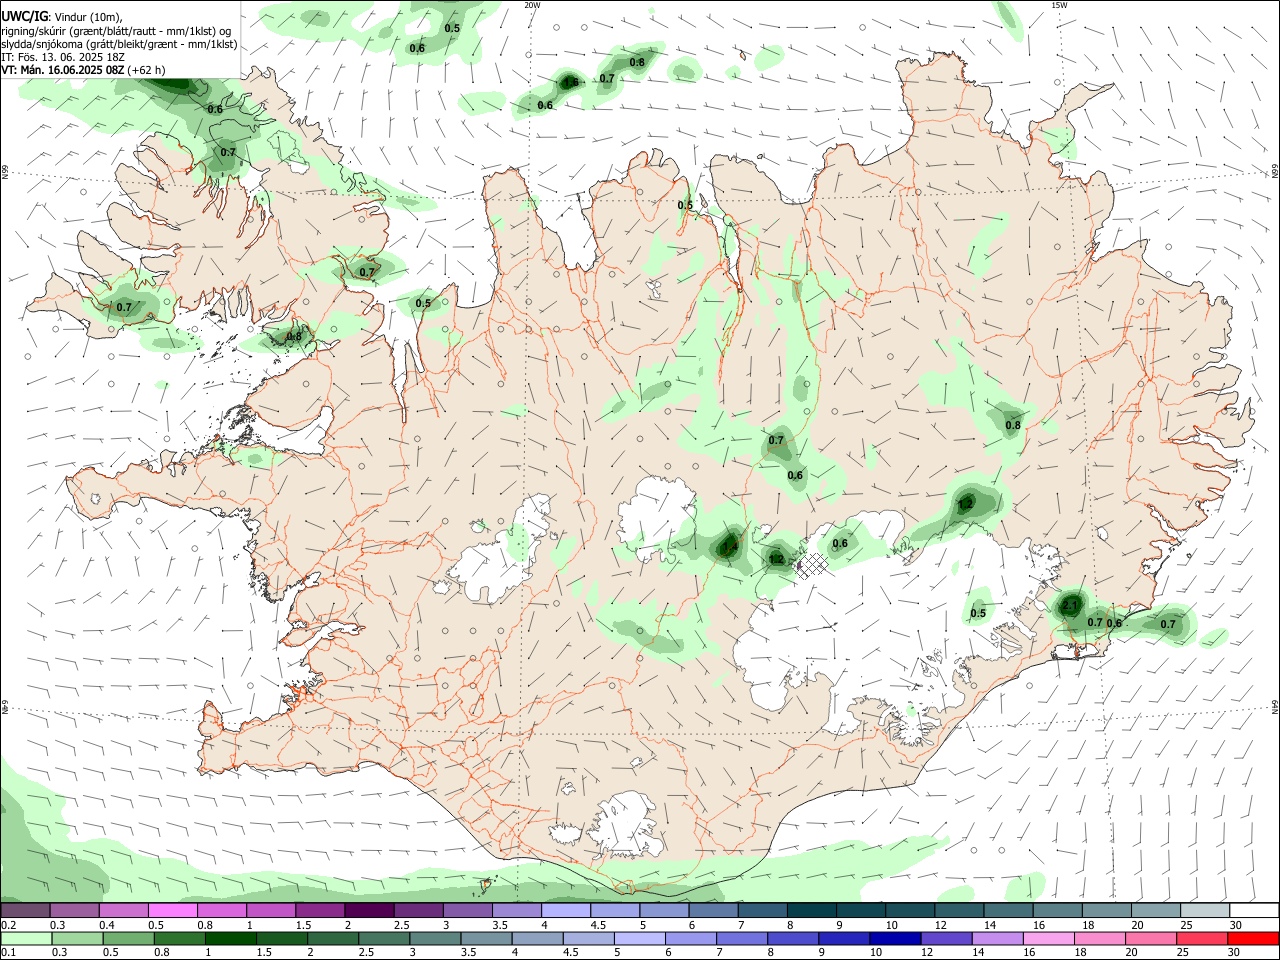
Task: Click the UWC/IG map title
Action: click(24, 16)
